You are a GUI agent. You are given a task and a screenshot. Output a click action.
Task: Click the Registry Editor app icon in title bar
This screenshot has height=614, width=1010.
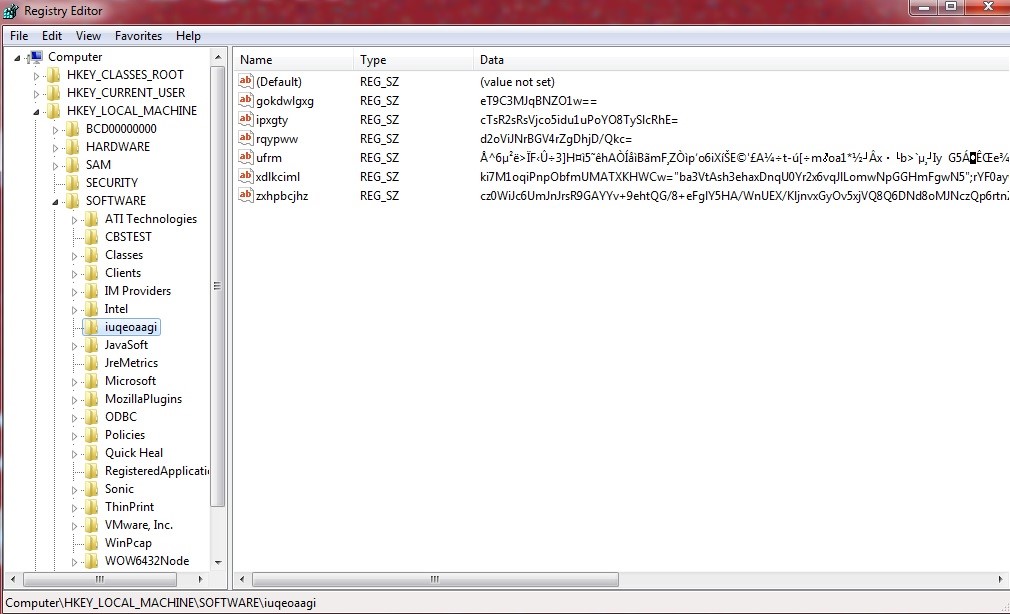tap(11, 11)
